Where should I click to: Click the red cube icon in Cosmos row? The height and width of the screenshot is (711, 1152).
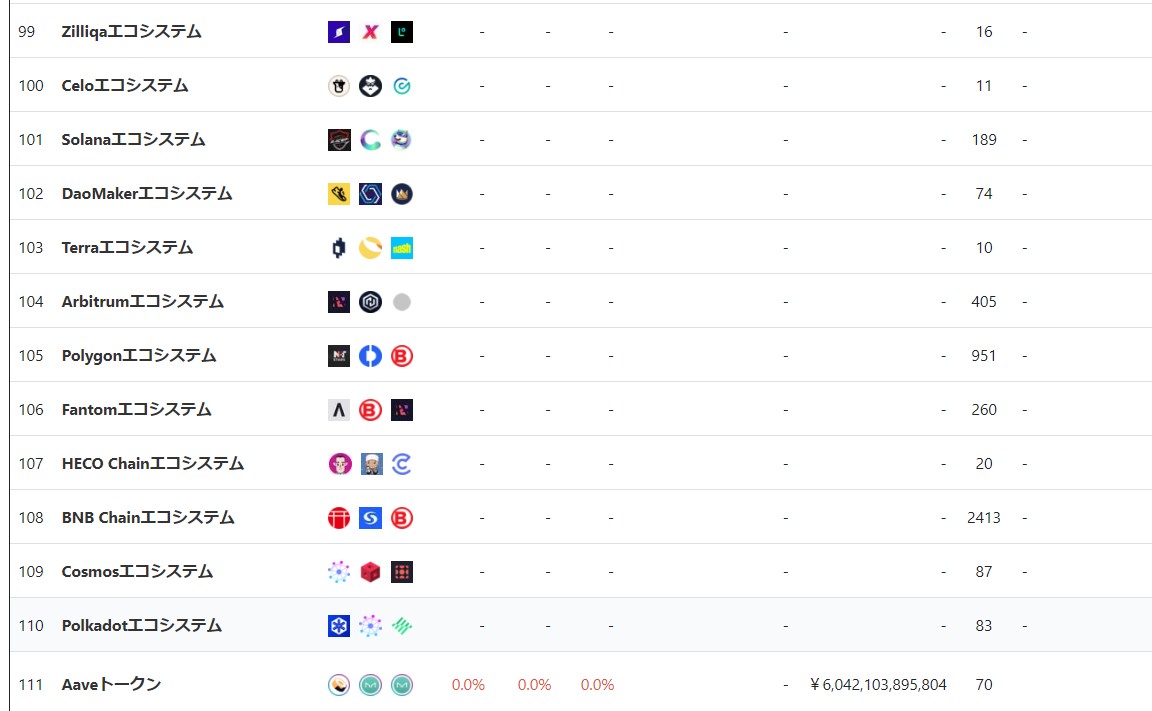(x=370, y=572)
